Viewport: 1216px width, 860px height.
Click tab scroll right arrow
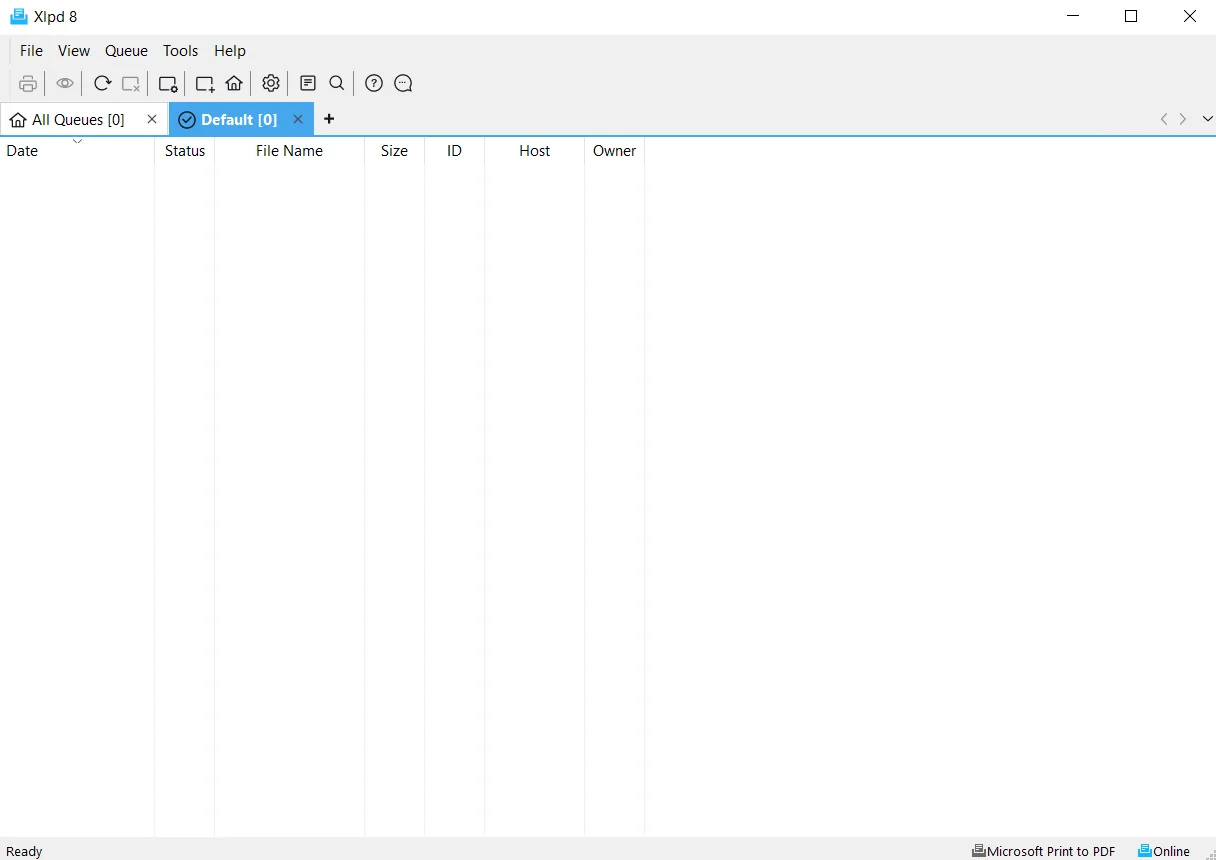1183,119
